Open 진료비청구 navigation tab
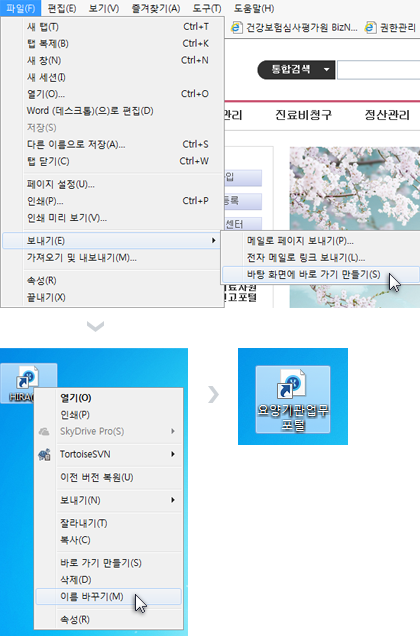The image size is (420, 636). pyautogui.click(x=303, y=115)
